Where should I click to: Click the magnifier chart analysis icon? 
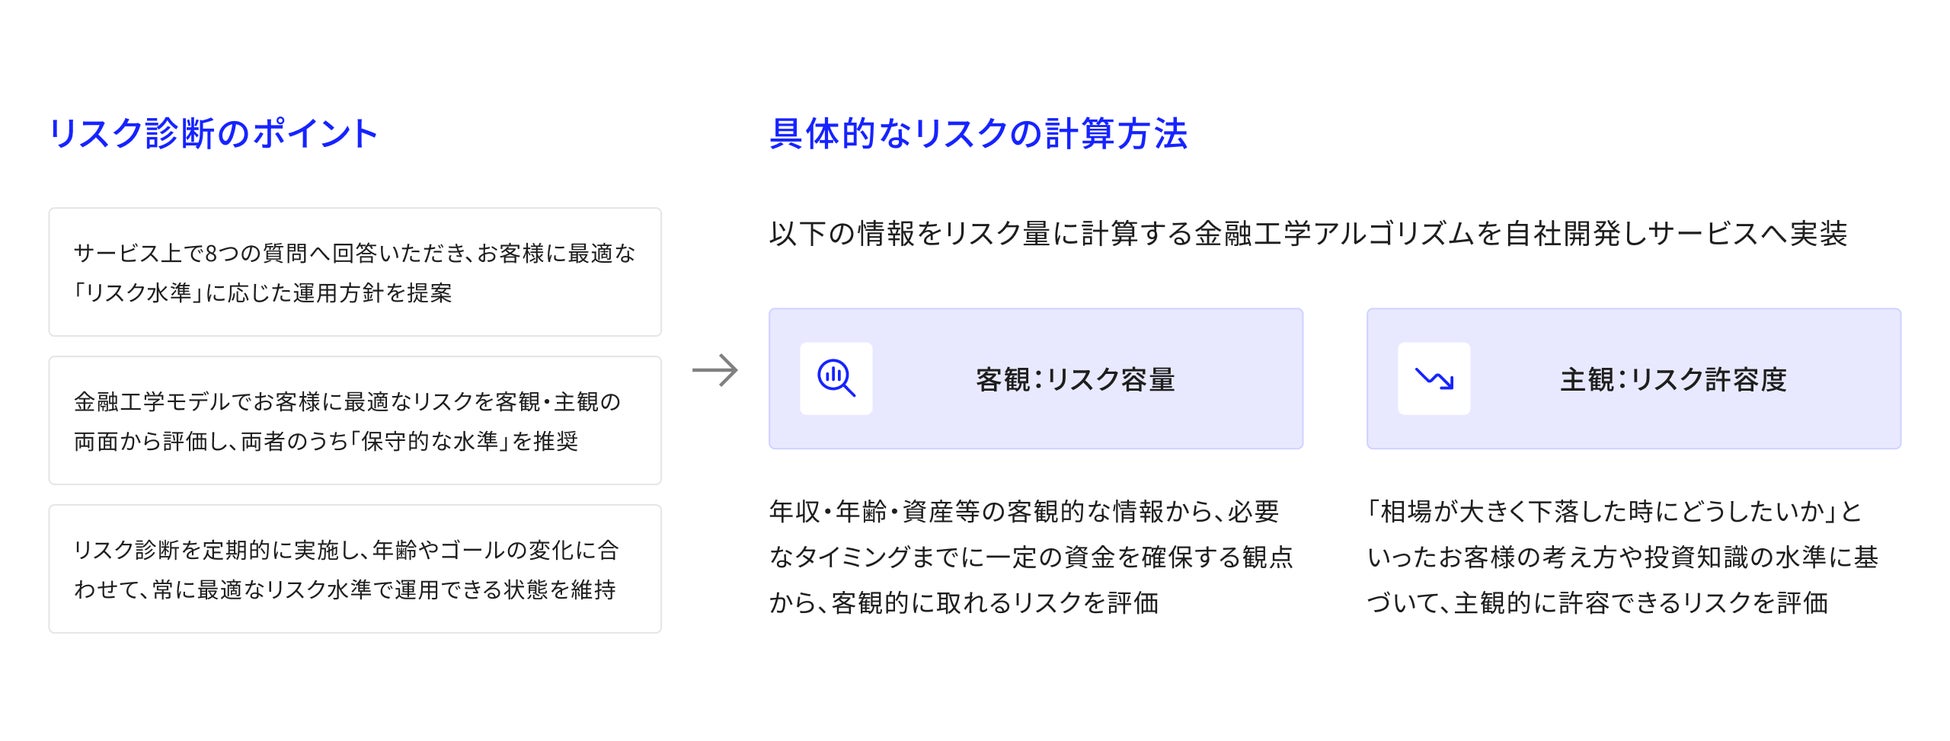pyautogui.click(x=836, y=379)
